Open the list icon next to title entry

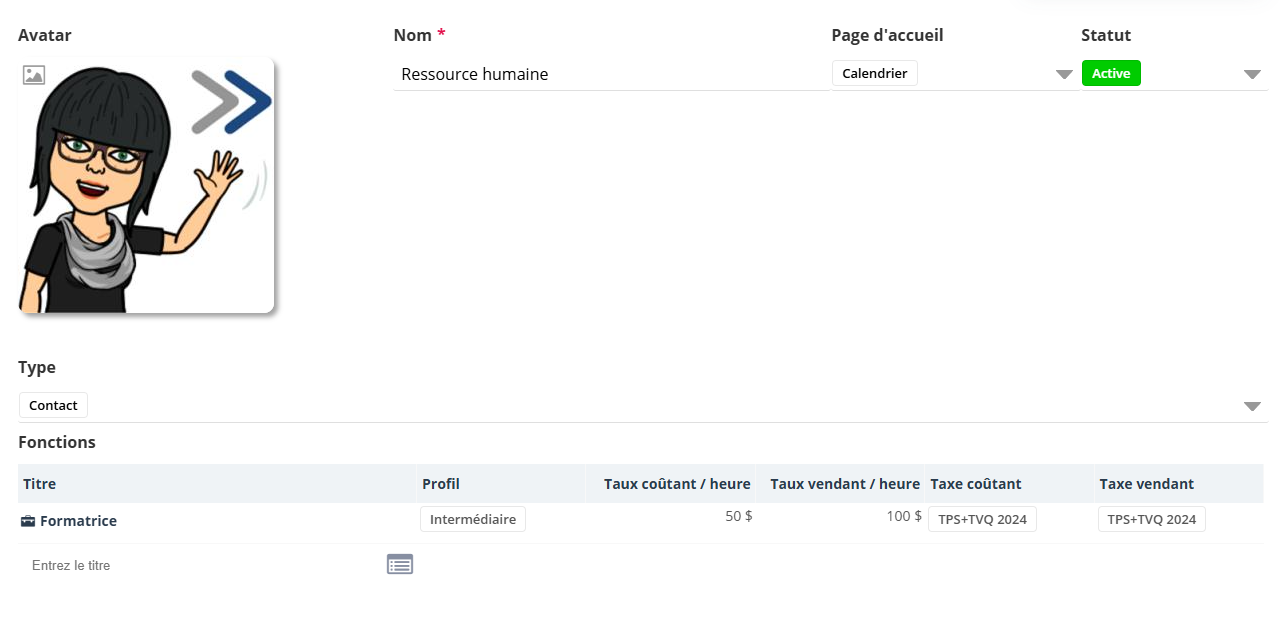(x=400, y=564)
